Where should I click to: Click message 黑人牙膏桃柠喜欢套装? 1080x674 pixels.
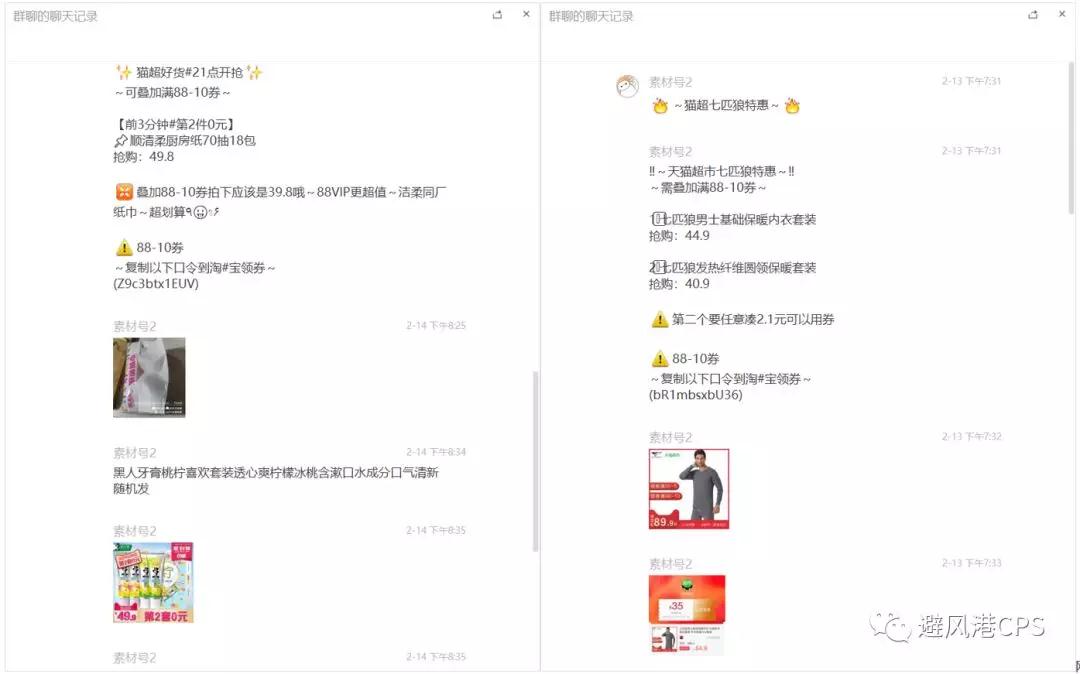[276, 481]
